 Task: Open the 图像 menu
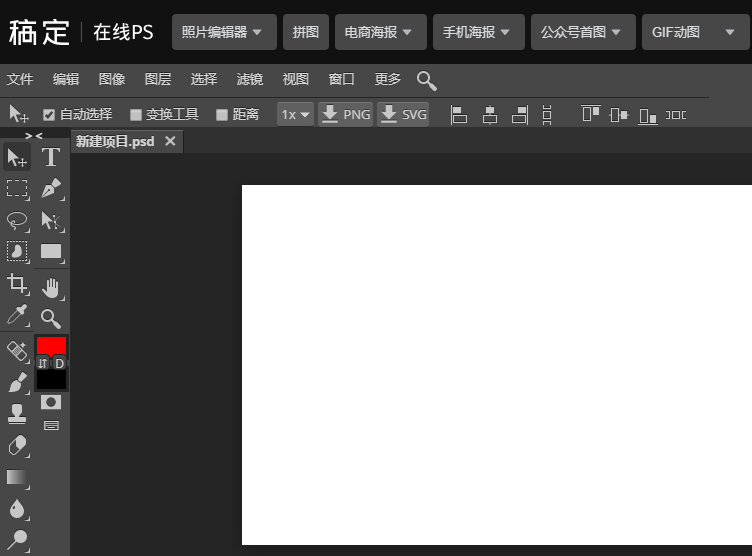(x=112, y=79)
